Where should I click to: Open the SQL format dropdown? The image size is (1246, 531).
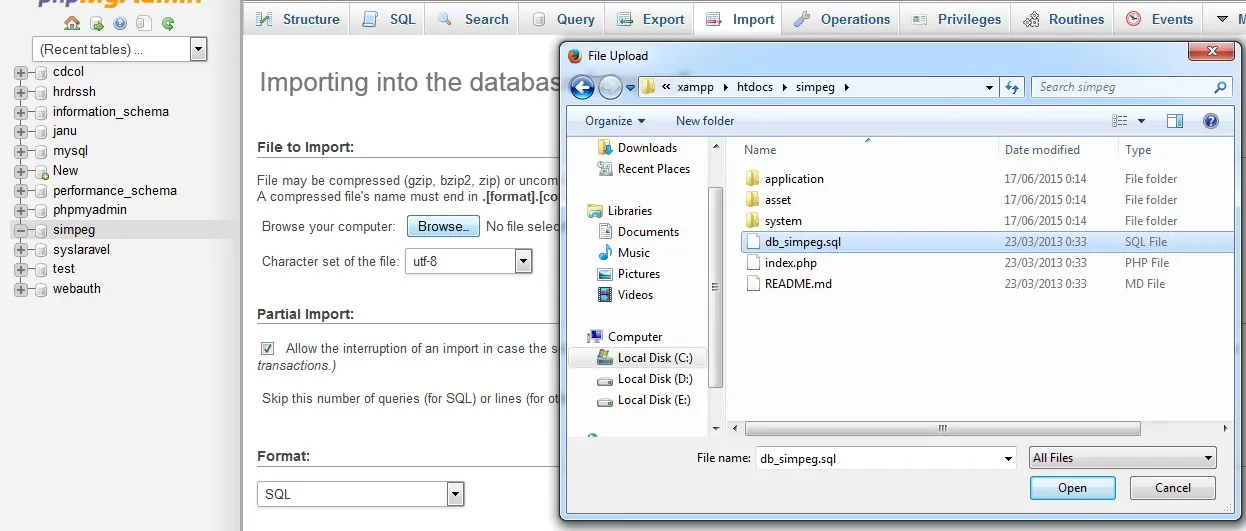click(361, 494)
